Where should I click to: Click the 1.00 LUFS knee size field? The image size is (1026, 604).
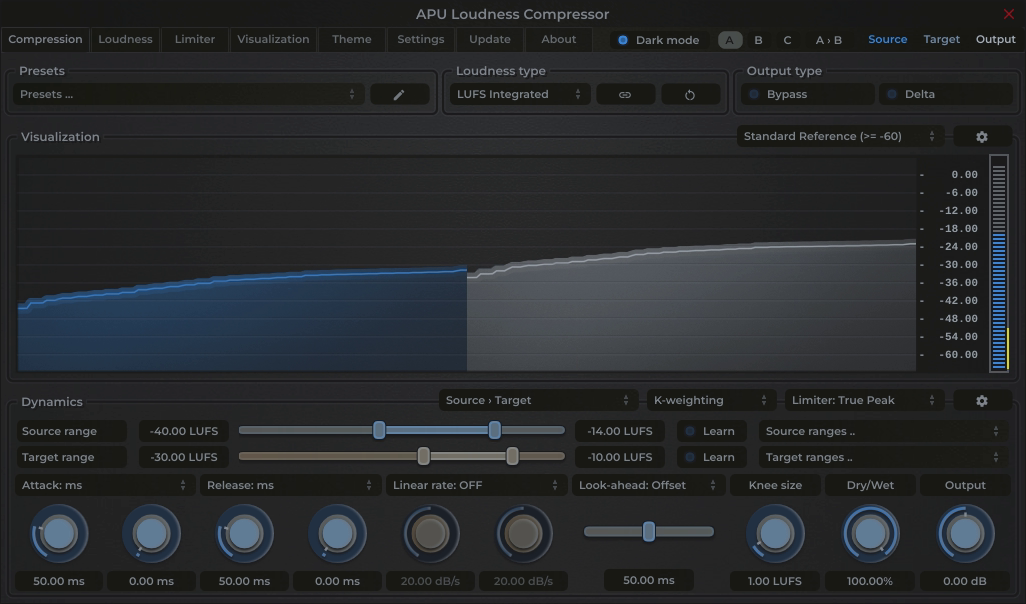pos(775,581)
